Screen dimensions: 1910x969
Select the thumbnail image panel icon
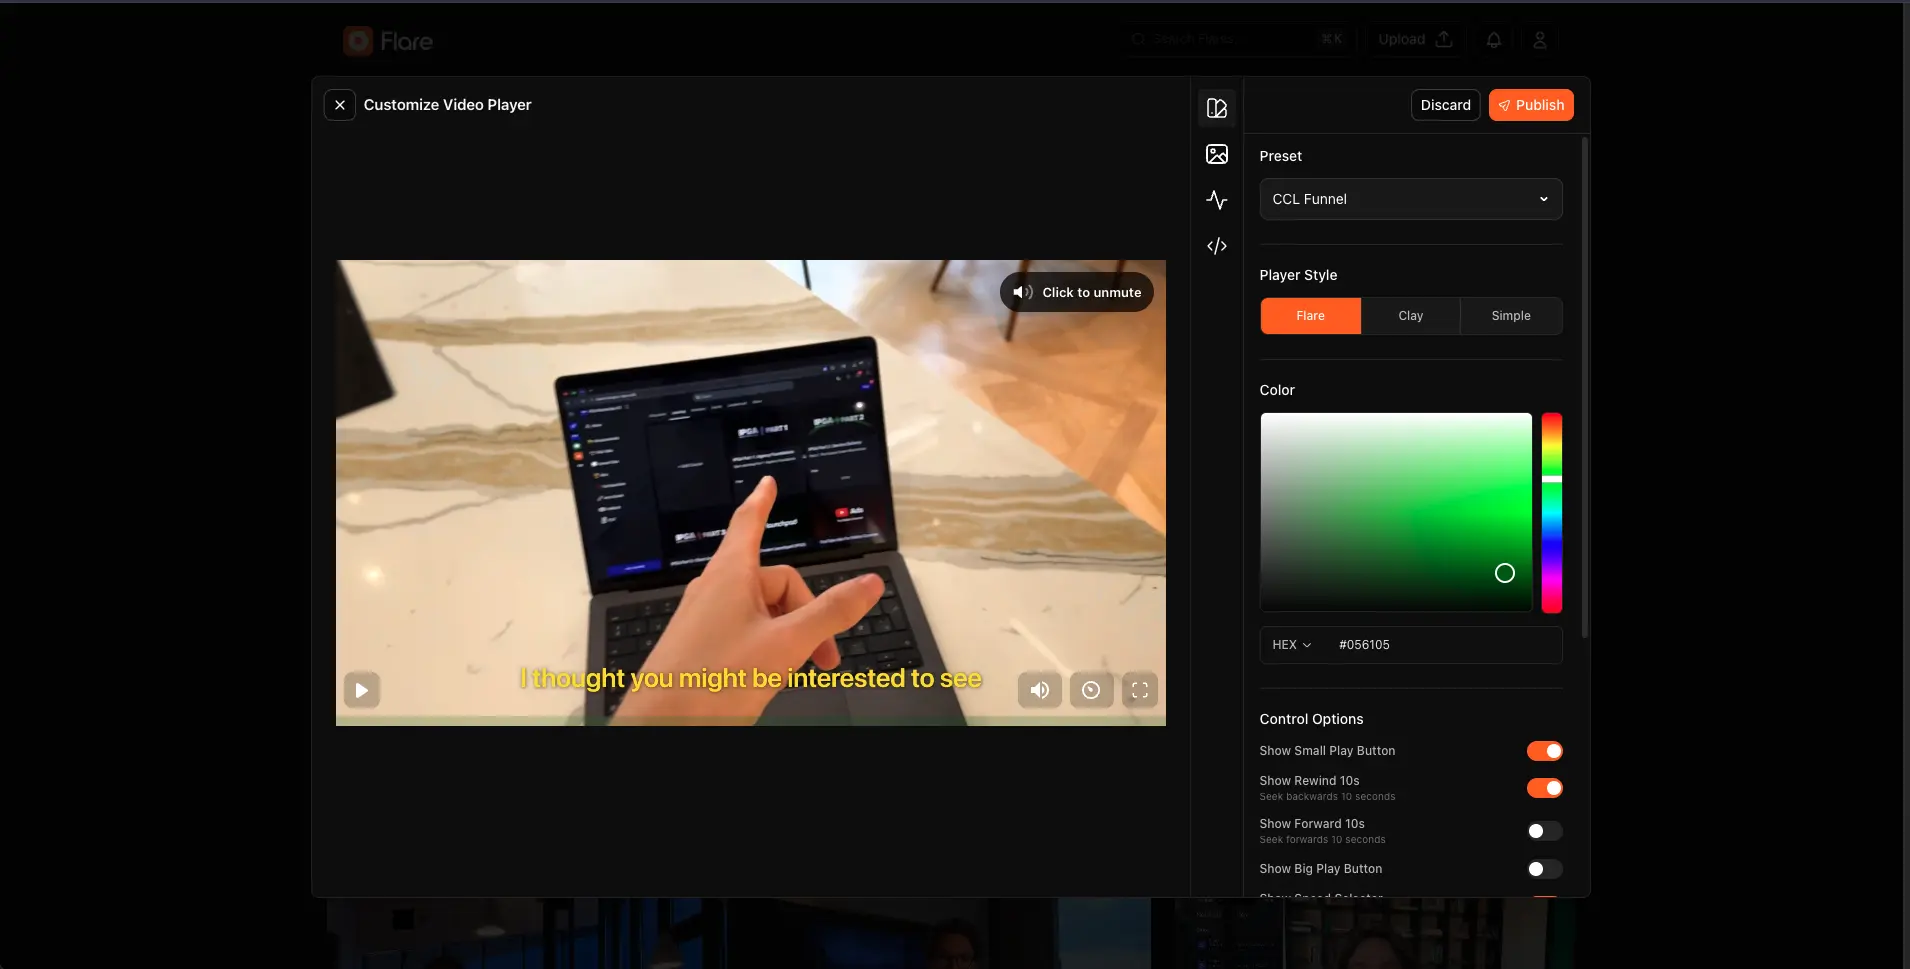[x=1217, y=154]
